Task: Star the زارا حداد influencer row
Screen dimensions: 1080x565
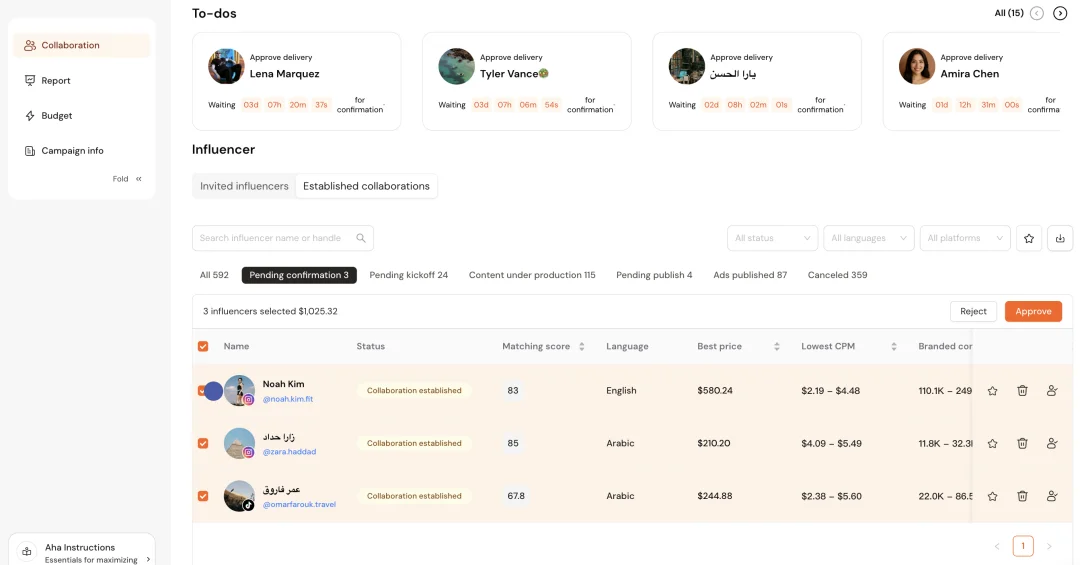Action: [992, 443]
